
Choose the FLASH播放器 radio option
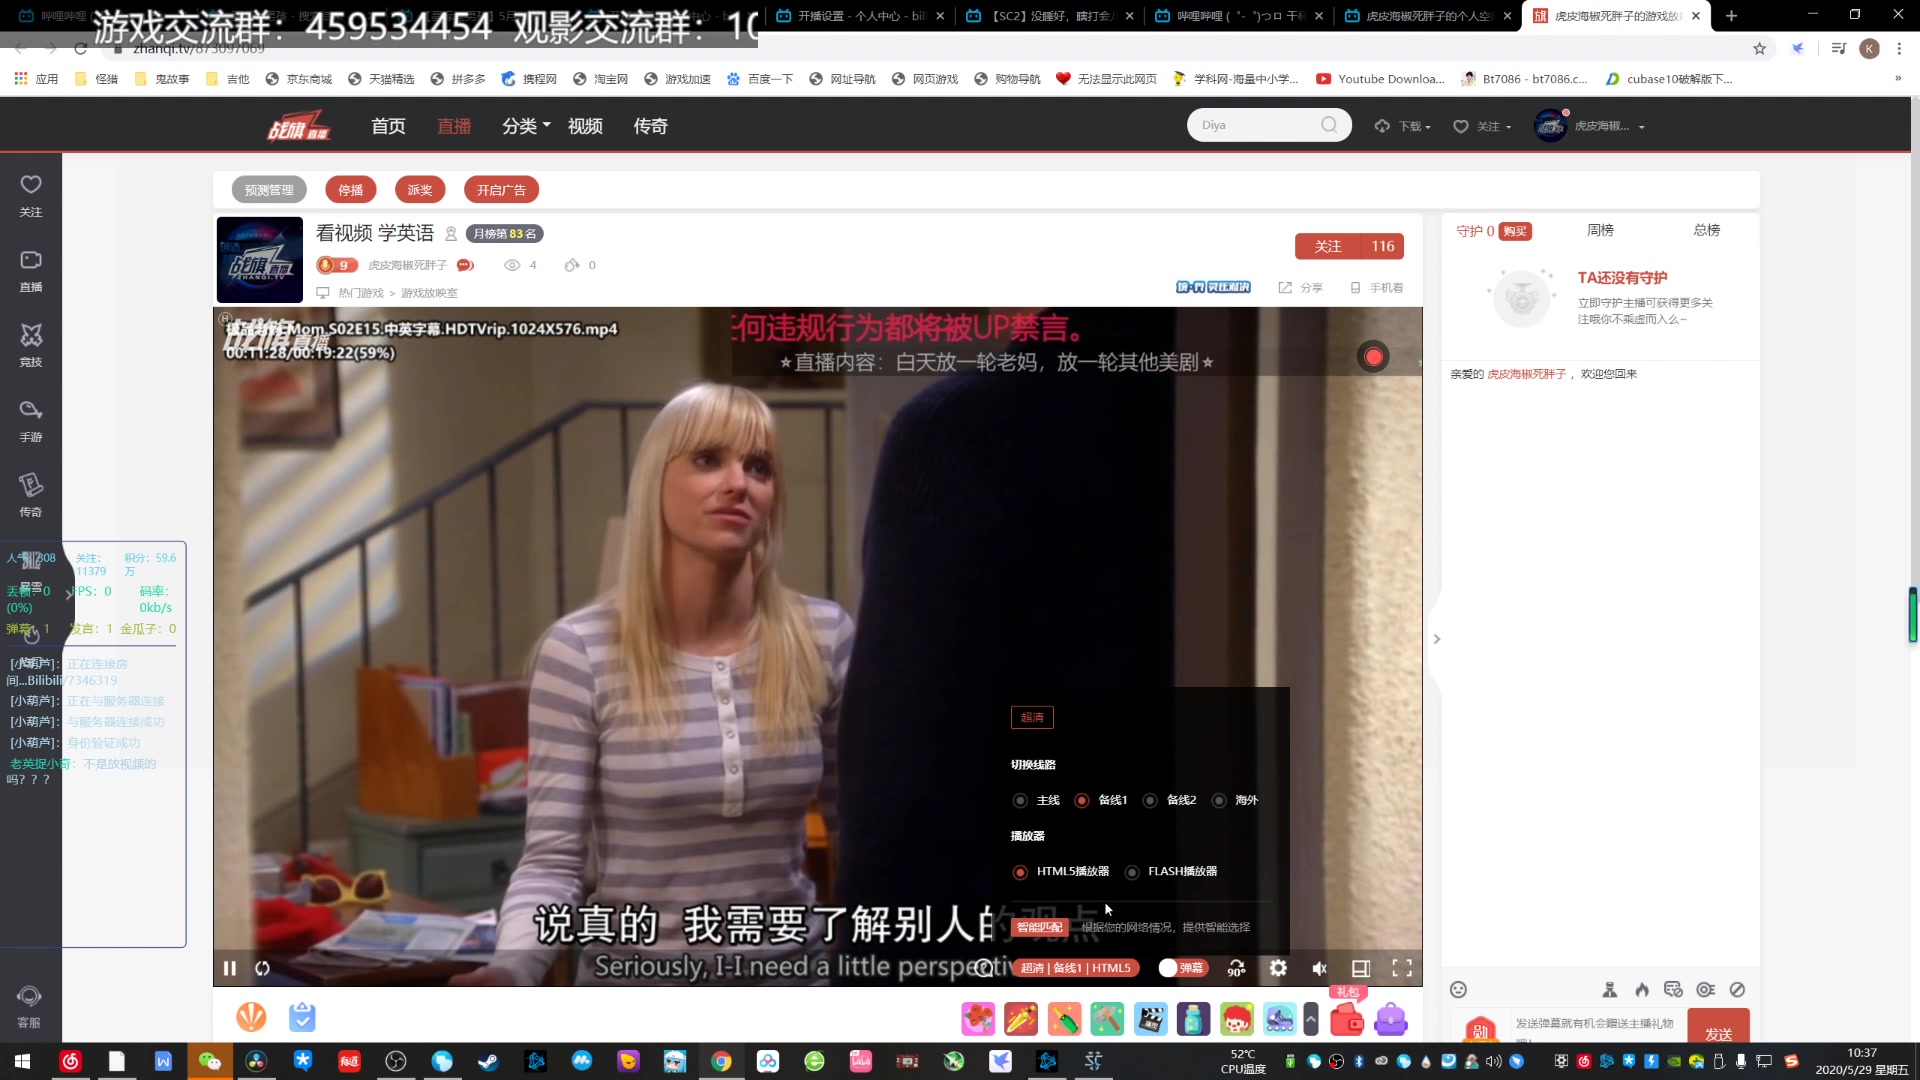pyautogui.click(x=1132, y=872)
